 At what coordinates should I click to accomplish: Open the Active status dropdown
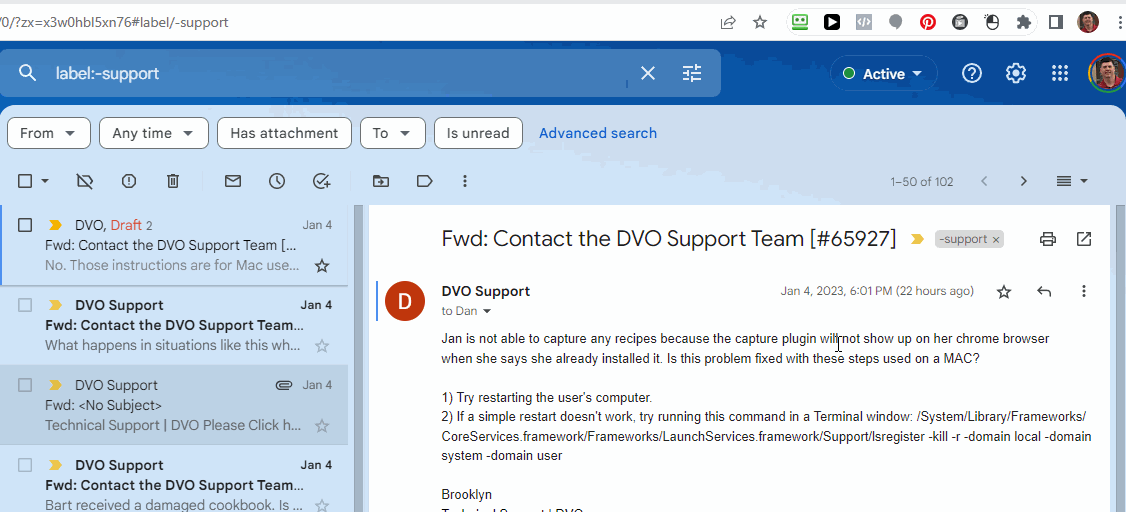883,74
